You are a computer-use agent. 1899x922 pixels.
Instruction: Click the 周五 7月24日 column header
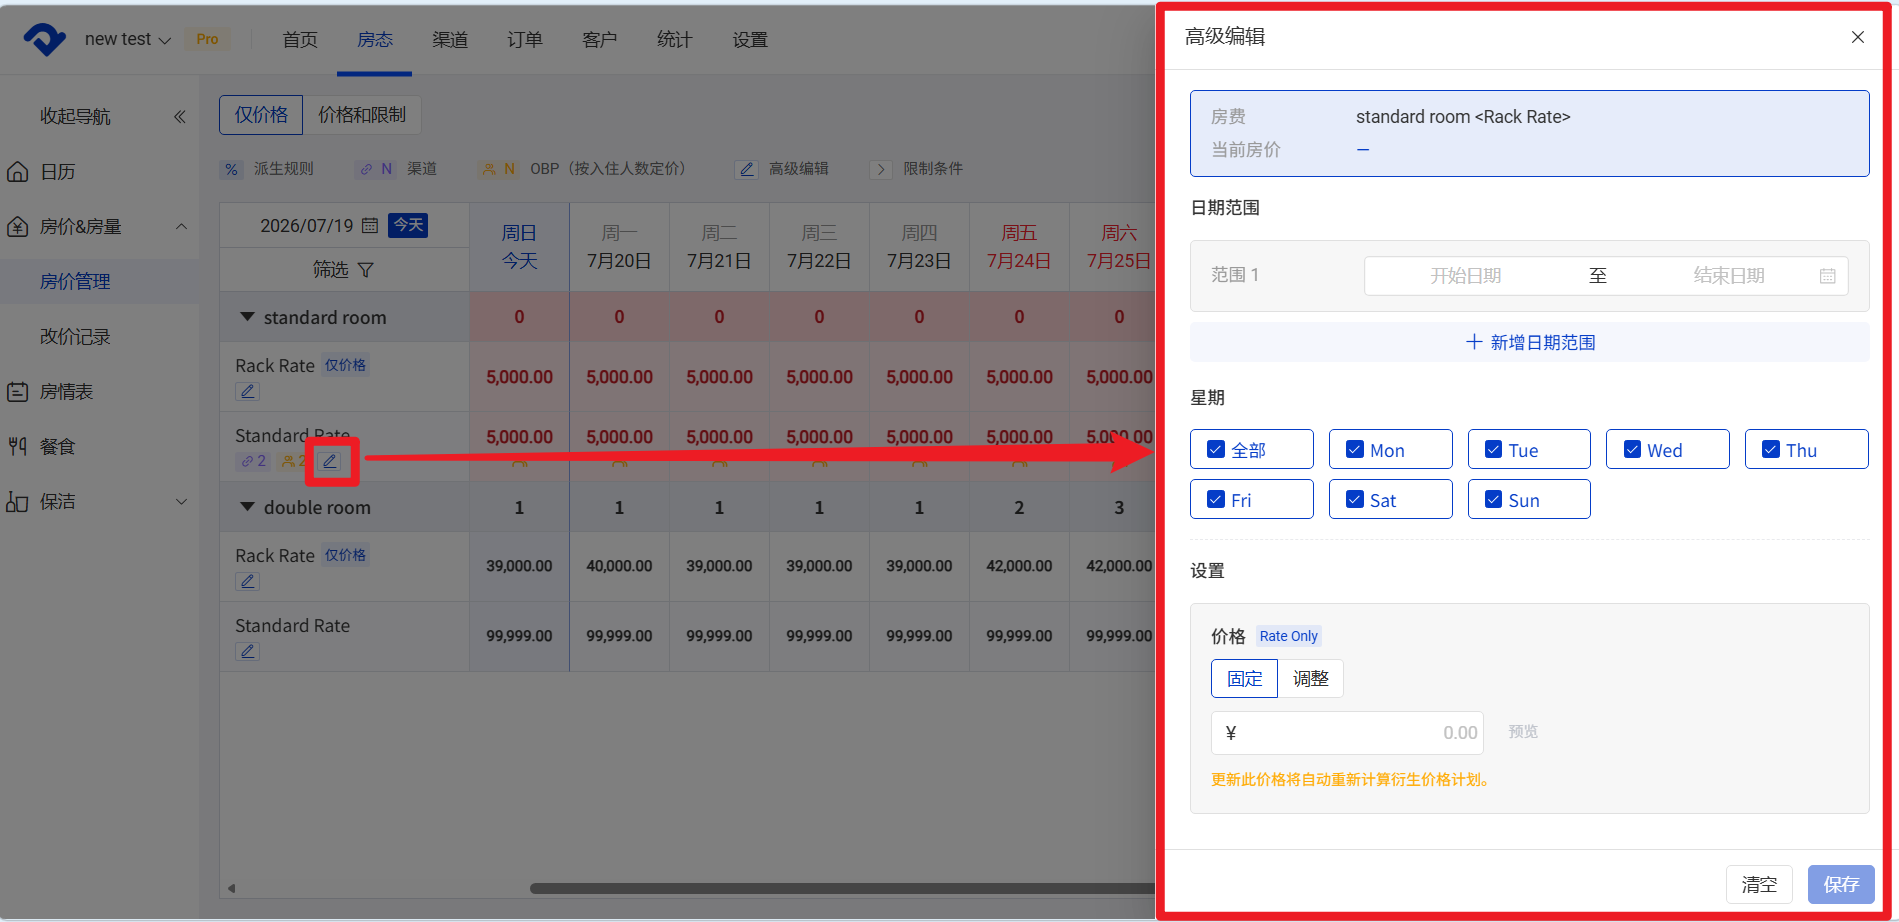coord(1019,247)
